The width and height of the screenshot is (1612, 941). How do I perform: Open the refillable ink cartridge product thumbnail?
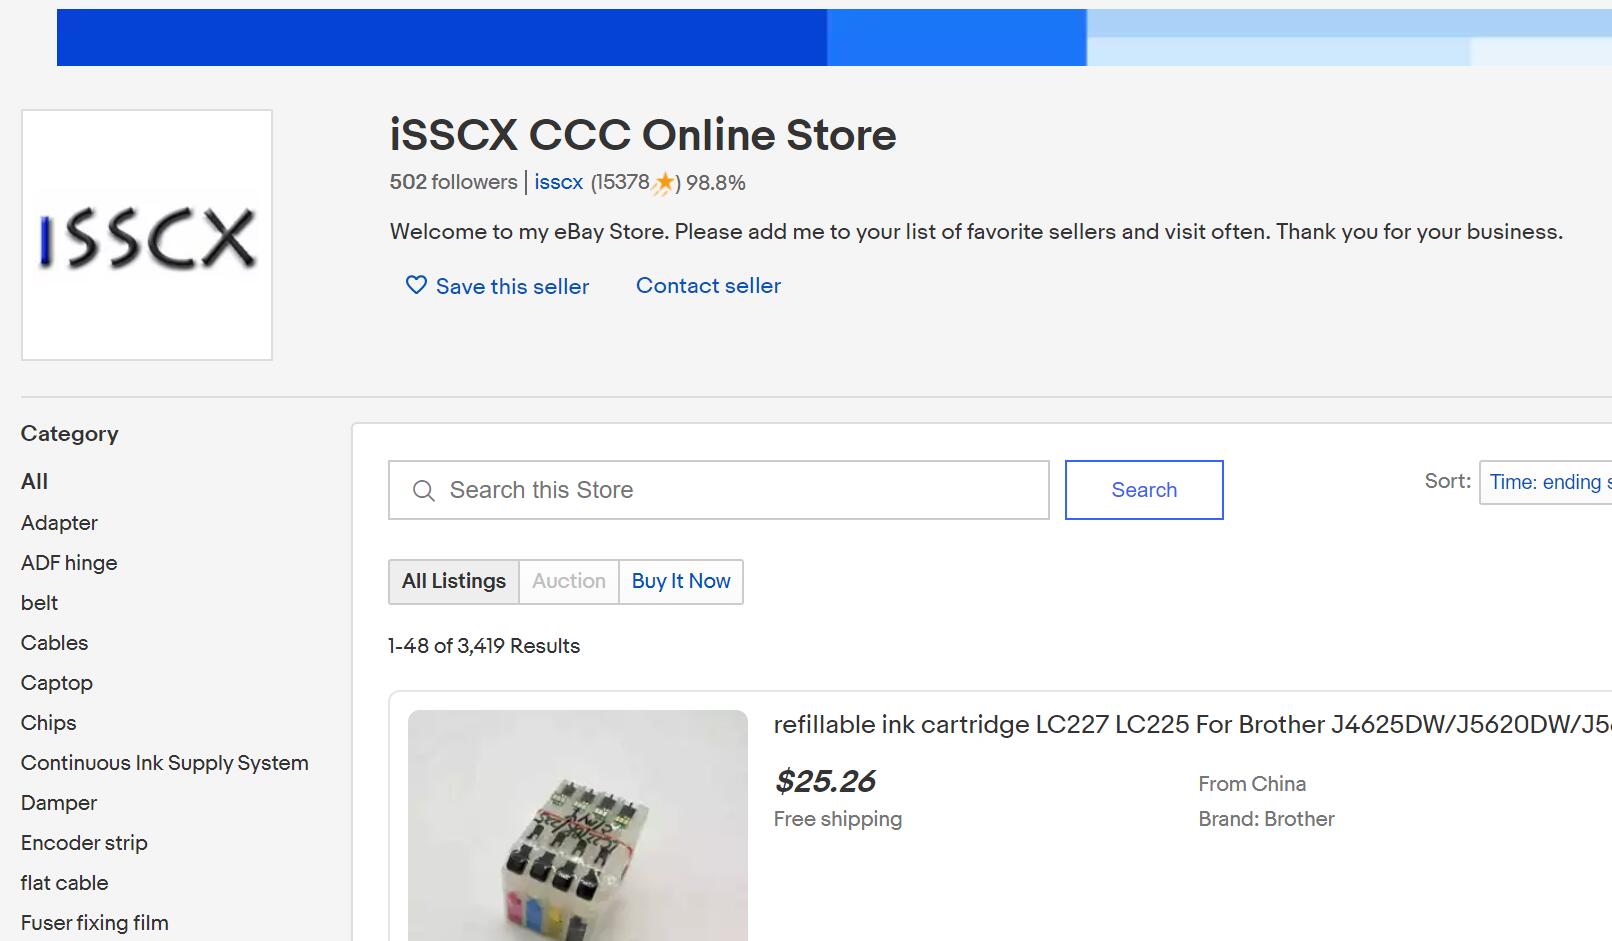click(x=578, y=825)
